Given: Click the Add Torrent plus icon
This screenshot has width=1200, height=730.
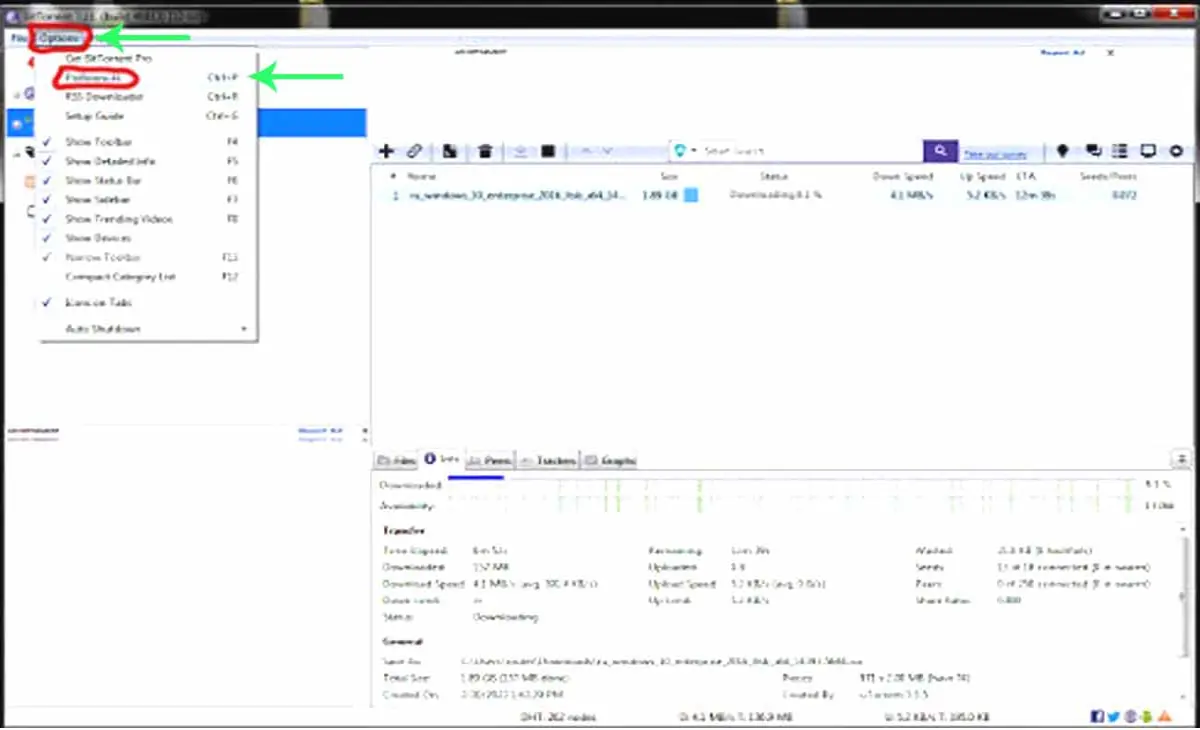Looking at the screenshot, I should tap(387, 151).
